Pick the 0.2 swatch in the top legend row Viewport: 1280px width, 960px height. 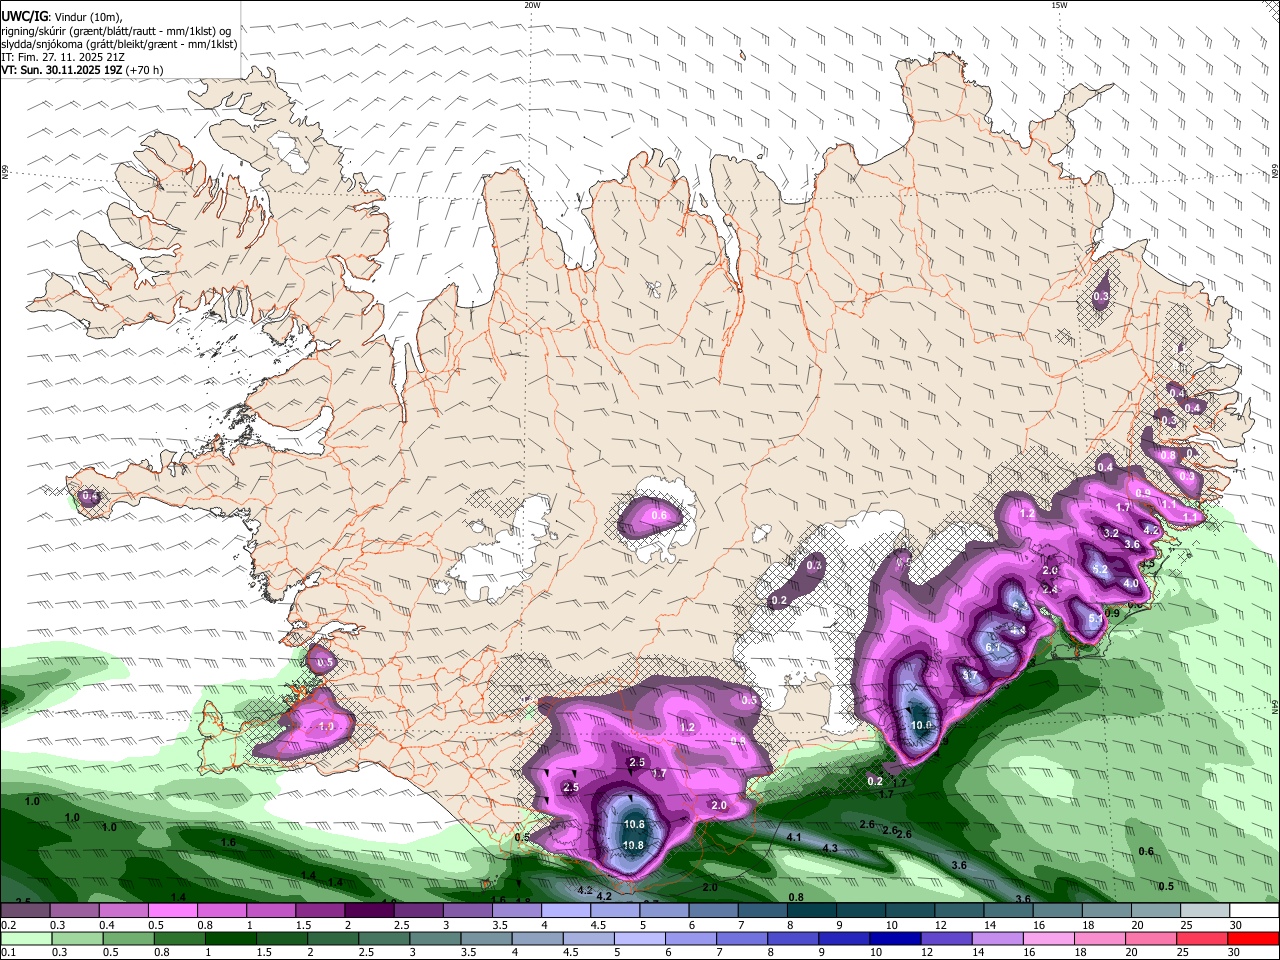pos(25,911)
